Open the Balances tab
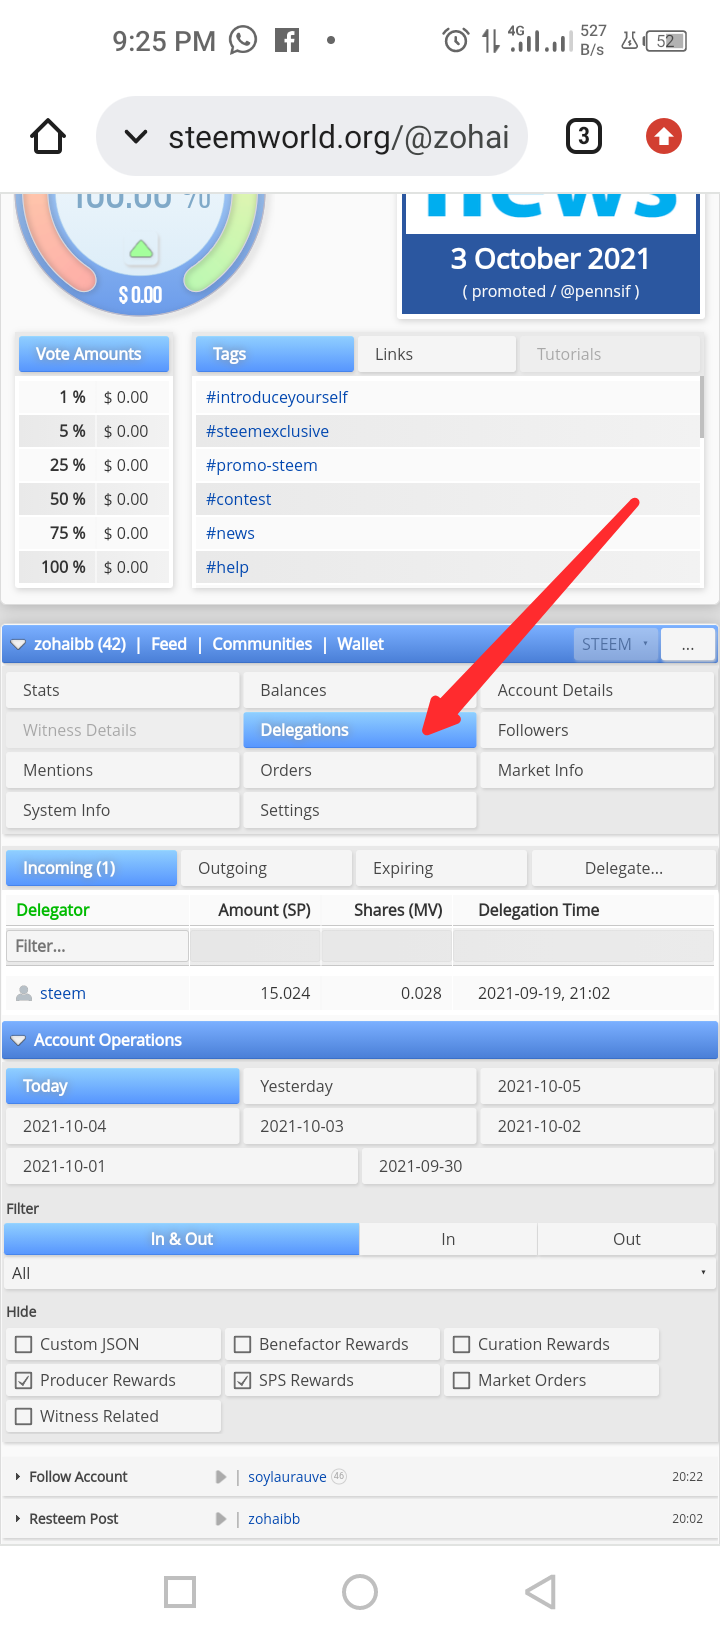 click(360, 690)
